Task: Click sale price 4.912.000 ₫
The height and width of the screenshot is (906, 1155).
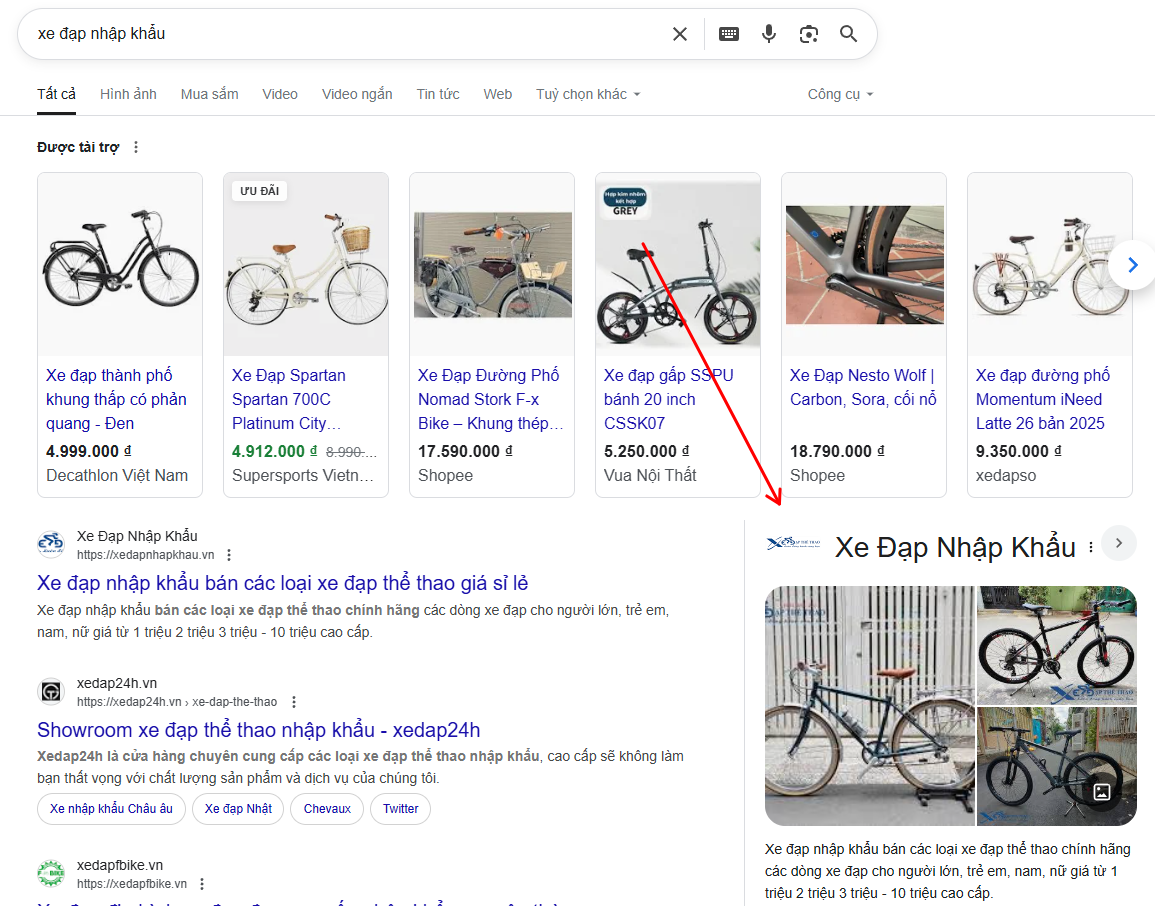Action: (x=275, y=451)
